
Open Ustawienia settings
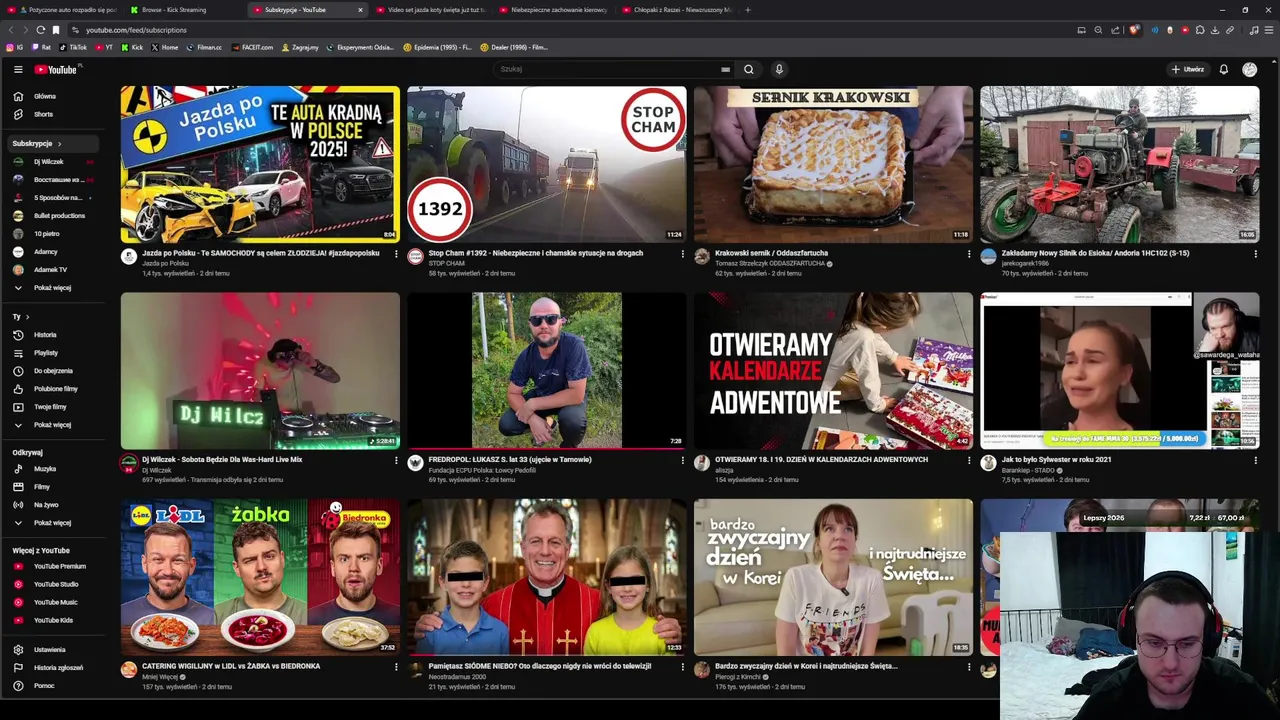tap(52, 650)
